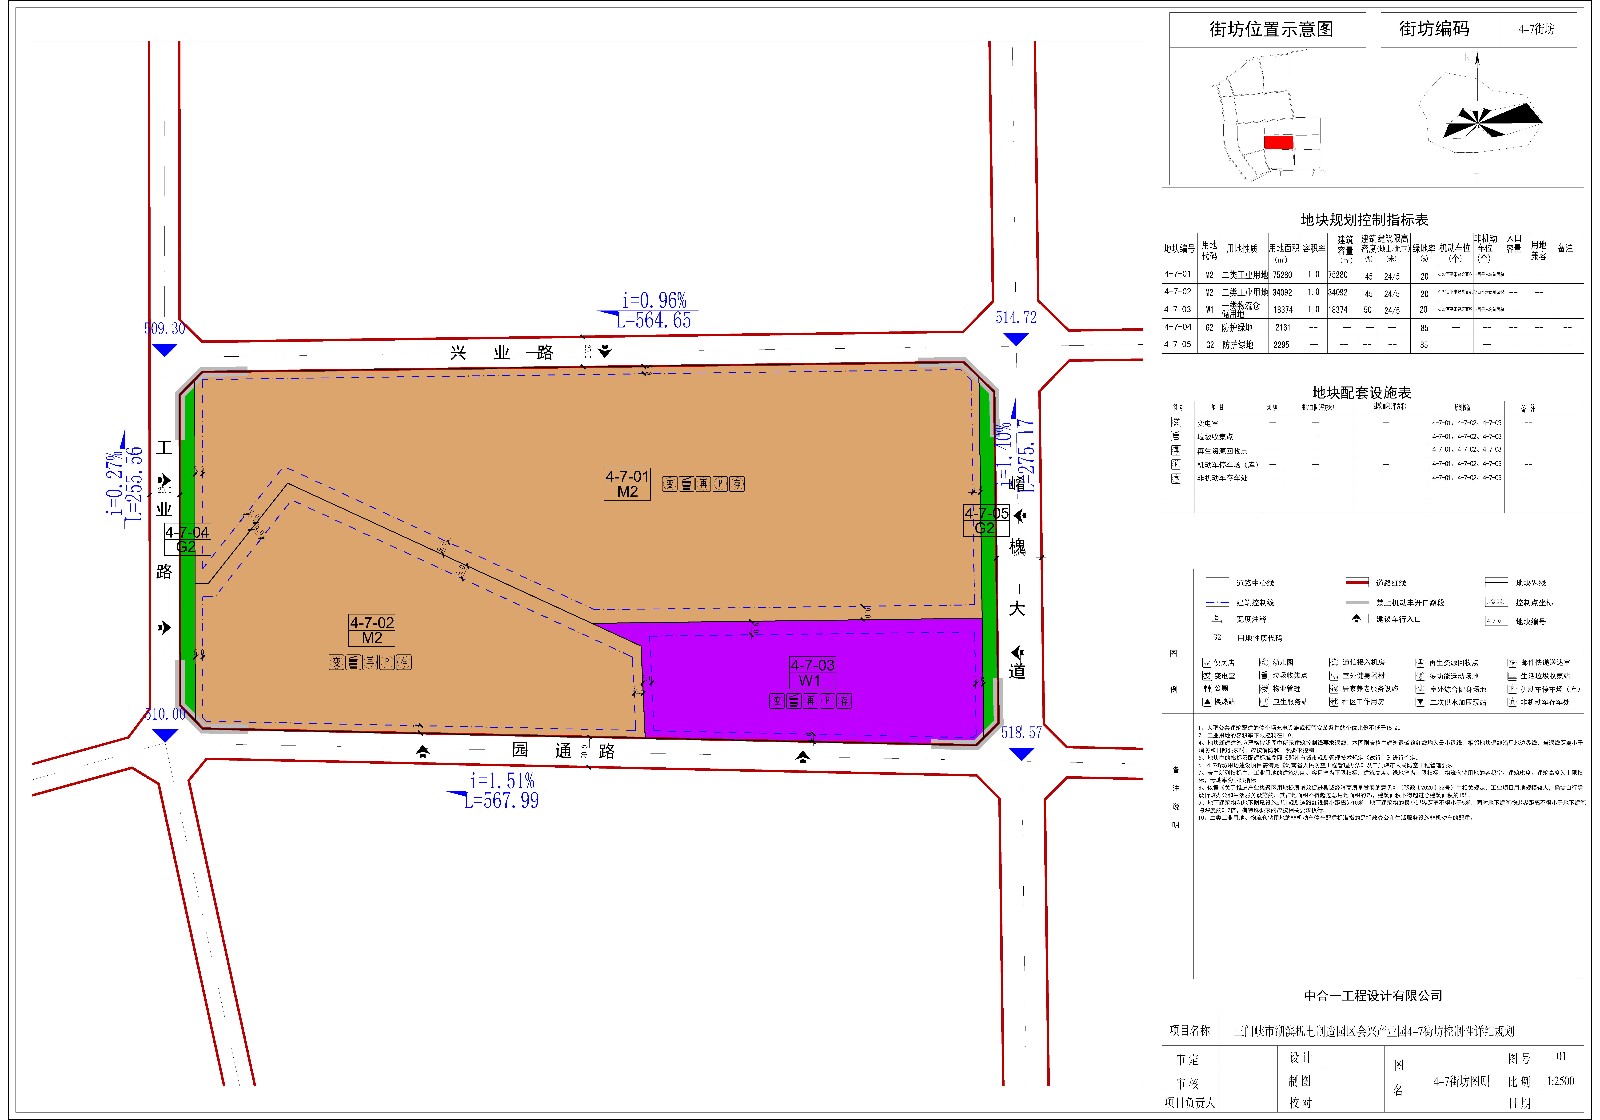Click row 4-7-04 in the control index table
This screenshot has height=1120, width=1600.
pos(1373,327)
